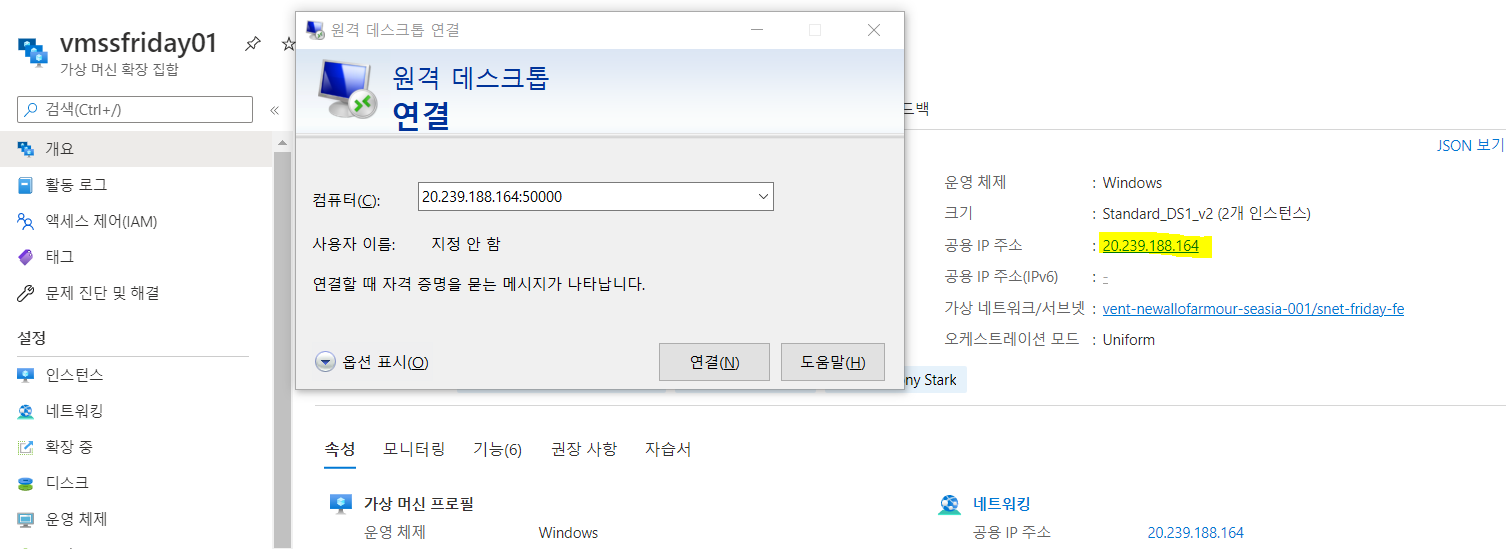Screen dimensions: 1506x549
Task: Click the 태그 tag icon
Action: point(27,257)
